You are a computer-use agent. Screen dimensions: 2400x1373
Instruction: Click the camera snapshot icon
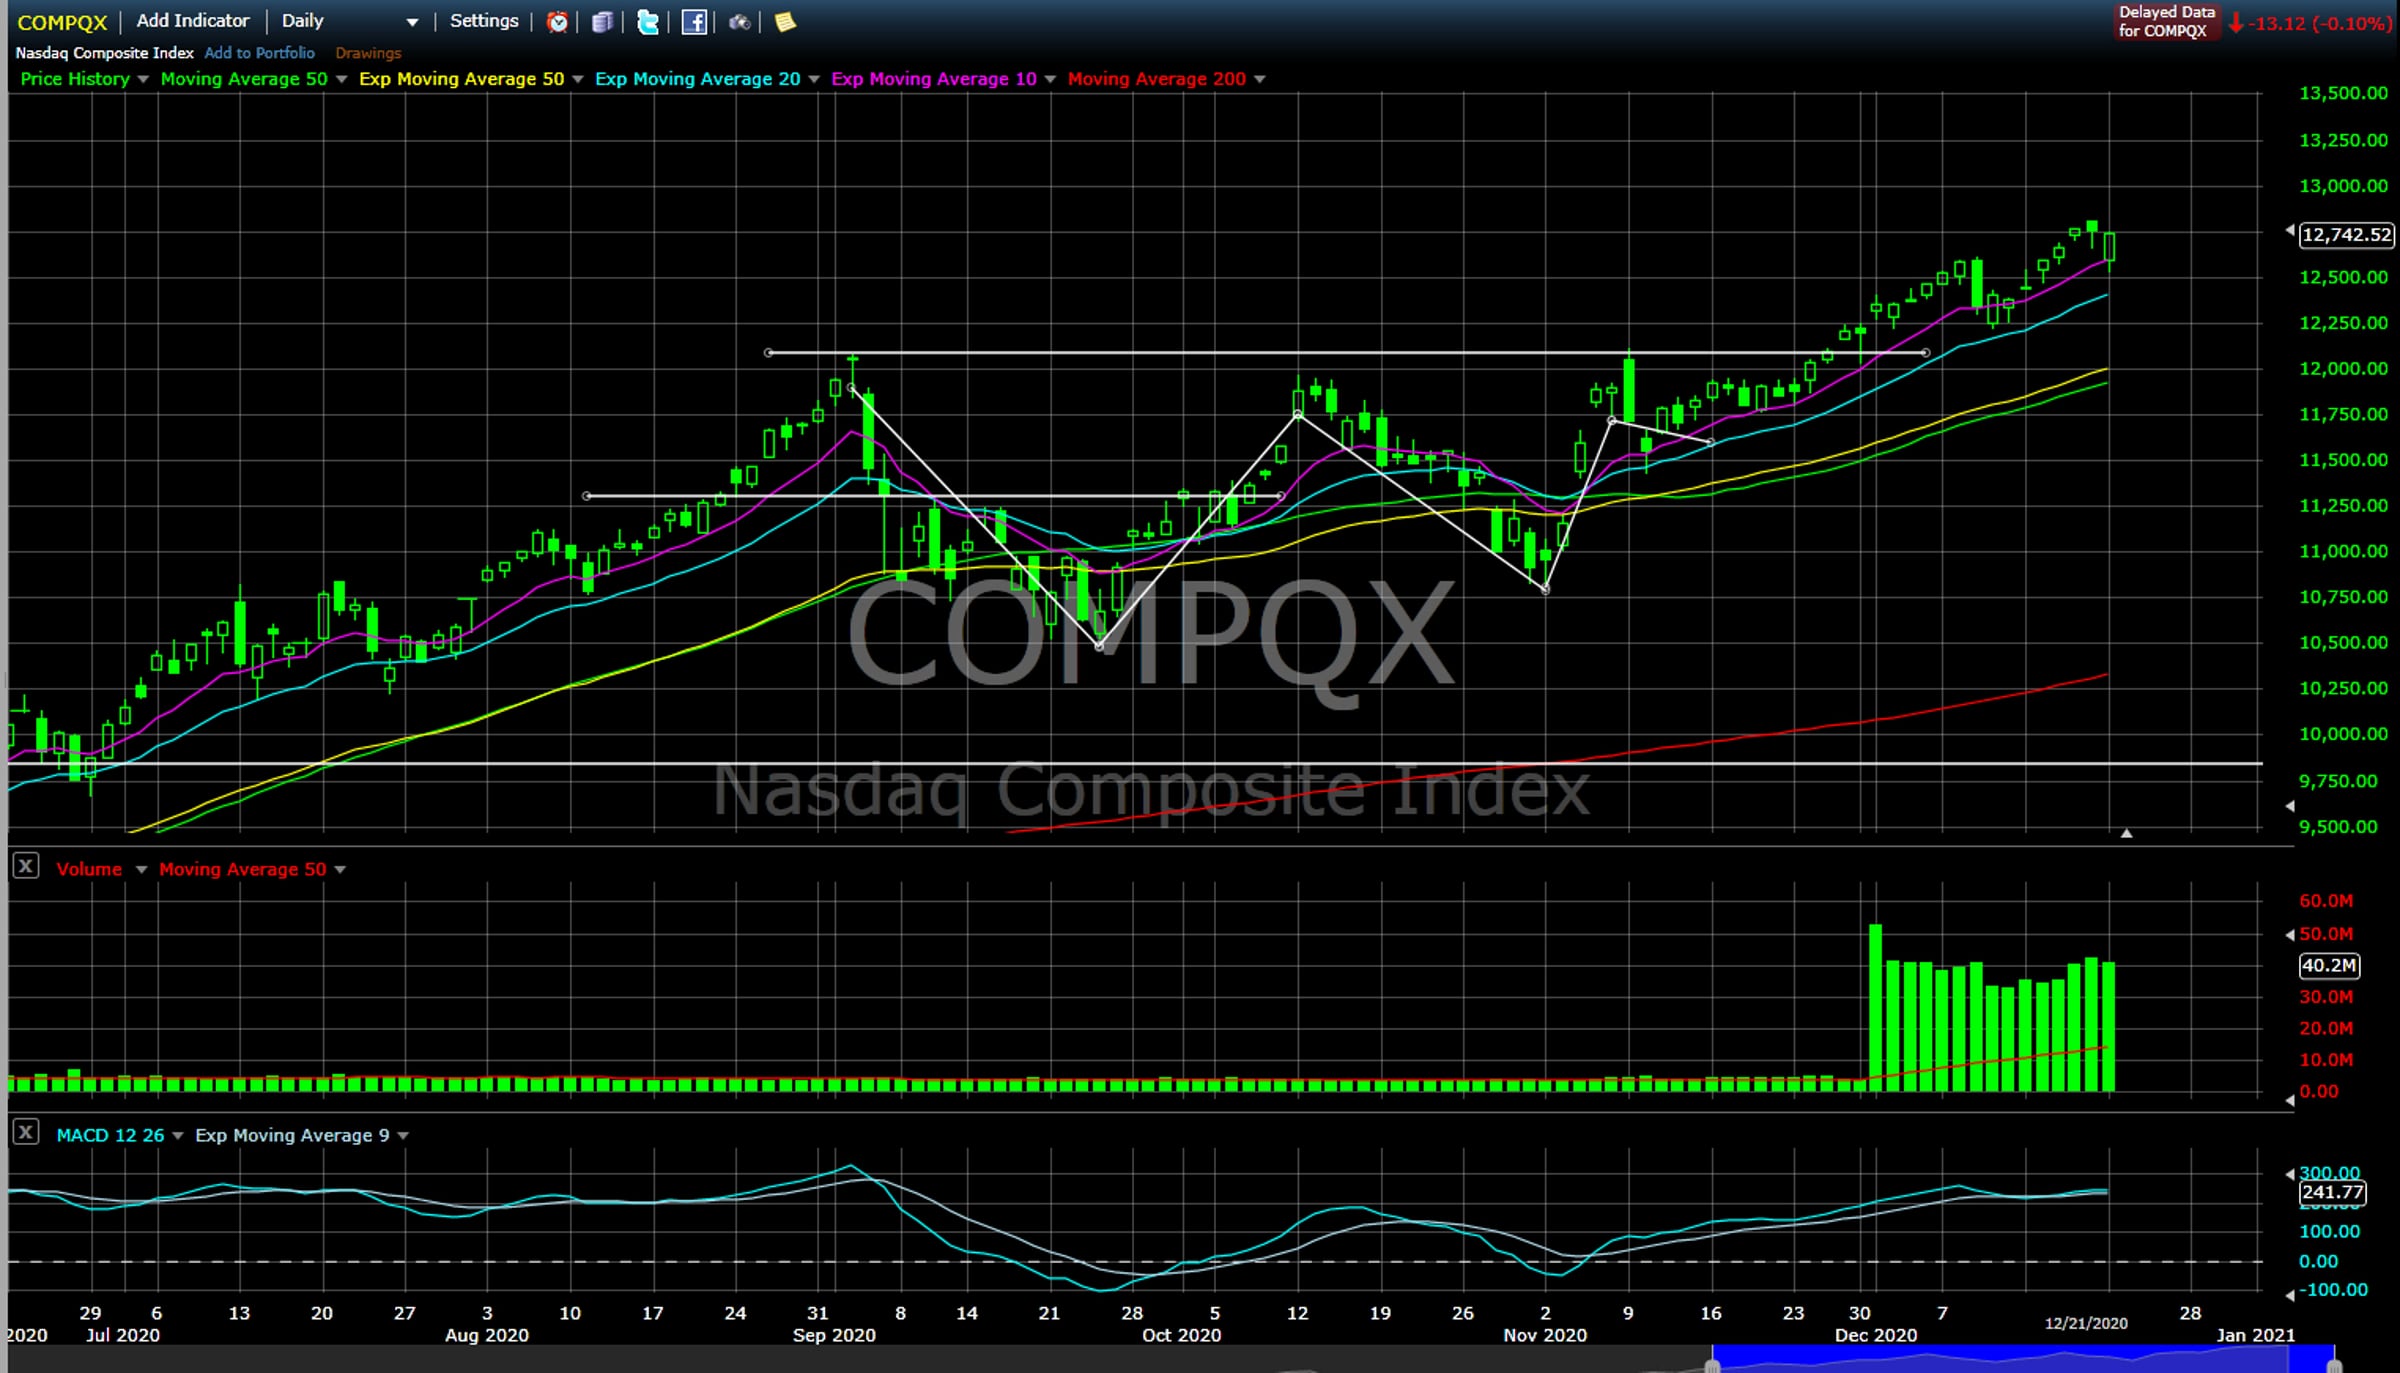tap(739, 22)
